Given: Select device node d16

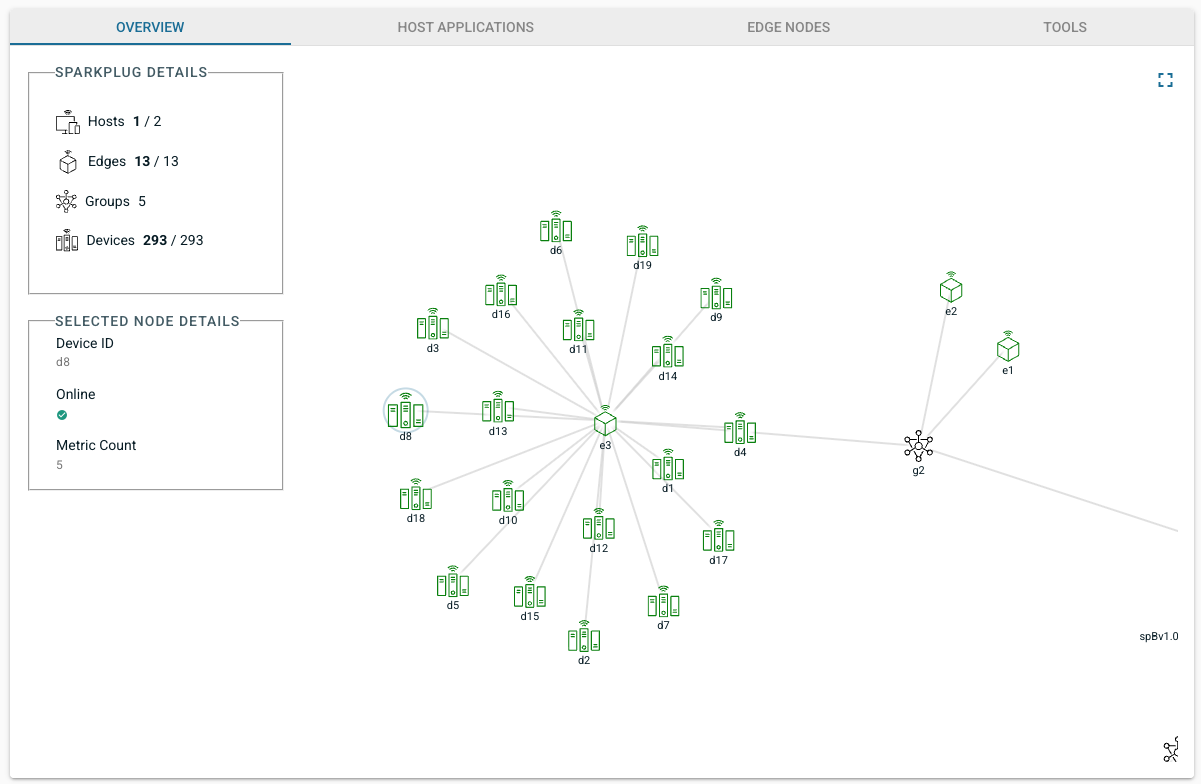Looking at the screenshot, I should 501,291.
